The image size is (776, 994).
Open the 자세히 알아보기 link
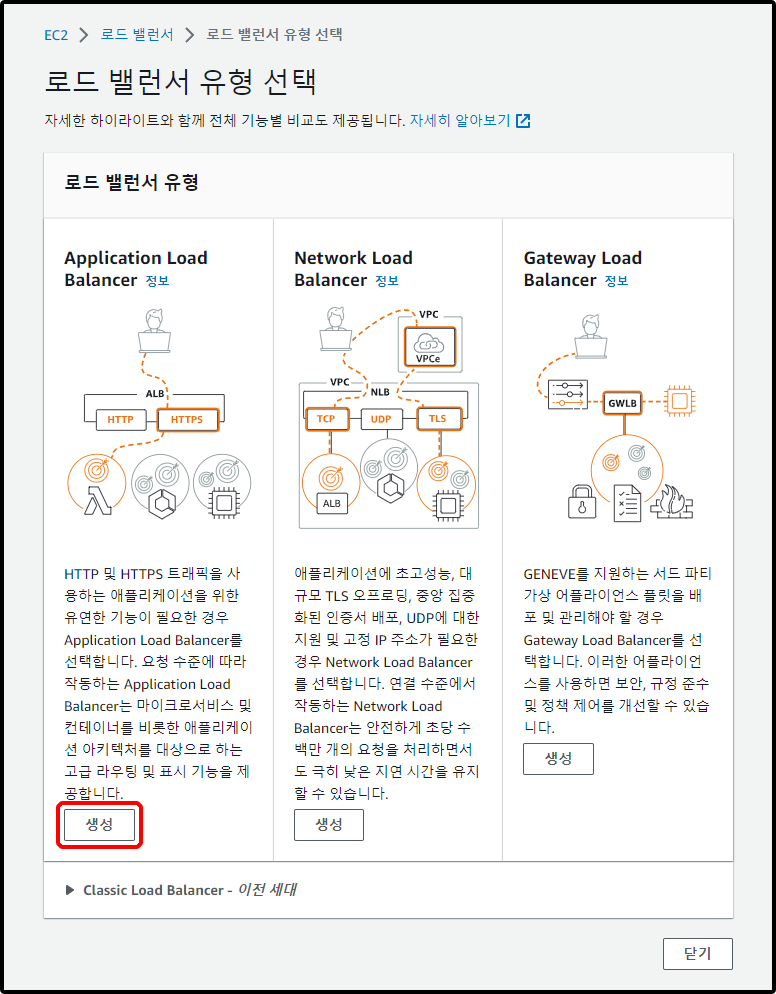tap(460, 120)
